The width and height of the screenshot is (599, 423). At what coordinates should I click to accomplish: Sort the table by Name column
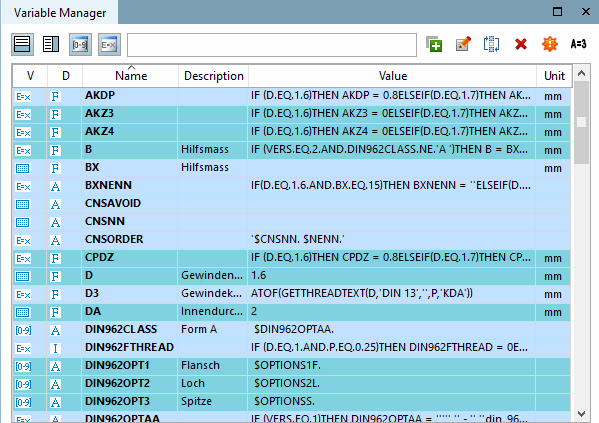tap(130, 76)
